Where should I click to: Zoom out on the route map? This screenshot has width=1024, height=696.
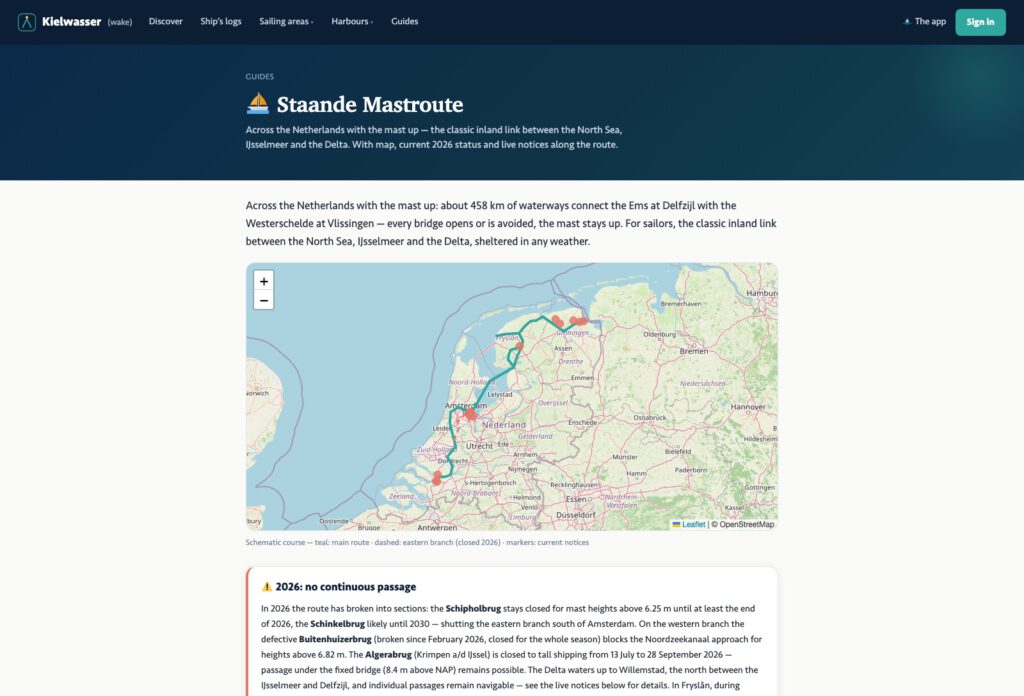[263, 300]
